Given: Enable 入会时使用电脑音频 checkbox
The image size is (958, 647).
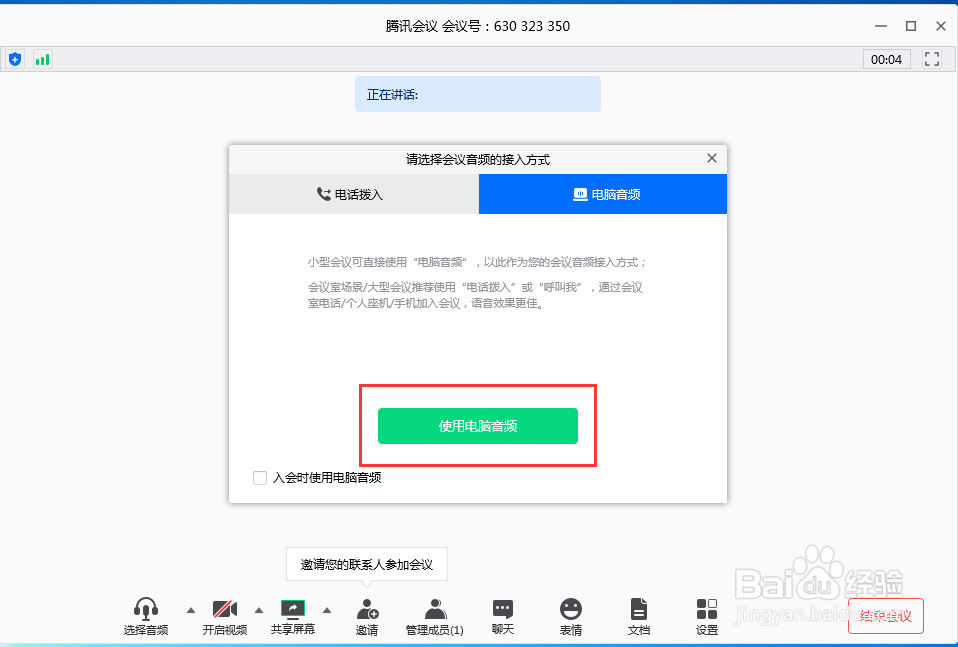Looking at the screenshot, I should click(x=260, y=478).
